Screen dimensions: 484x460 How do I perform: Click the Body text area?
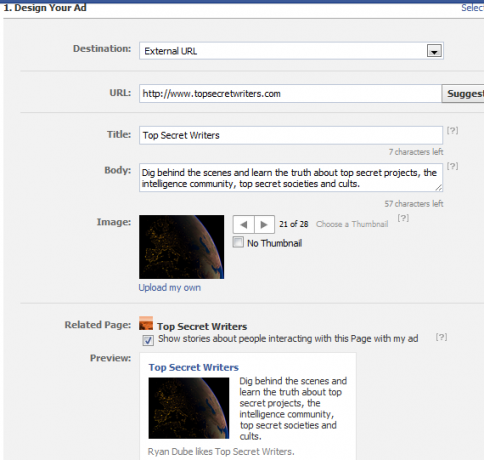(x=291, y=178)
